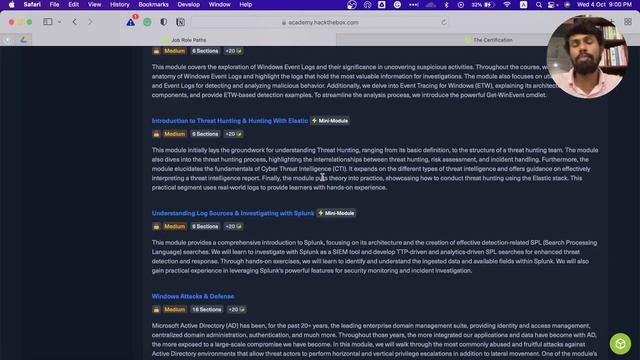Open the three dots menu bar item
The image size is (640, 360).
tap(413, 5)
